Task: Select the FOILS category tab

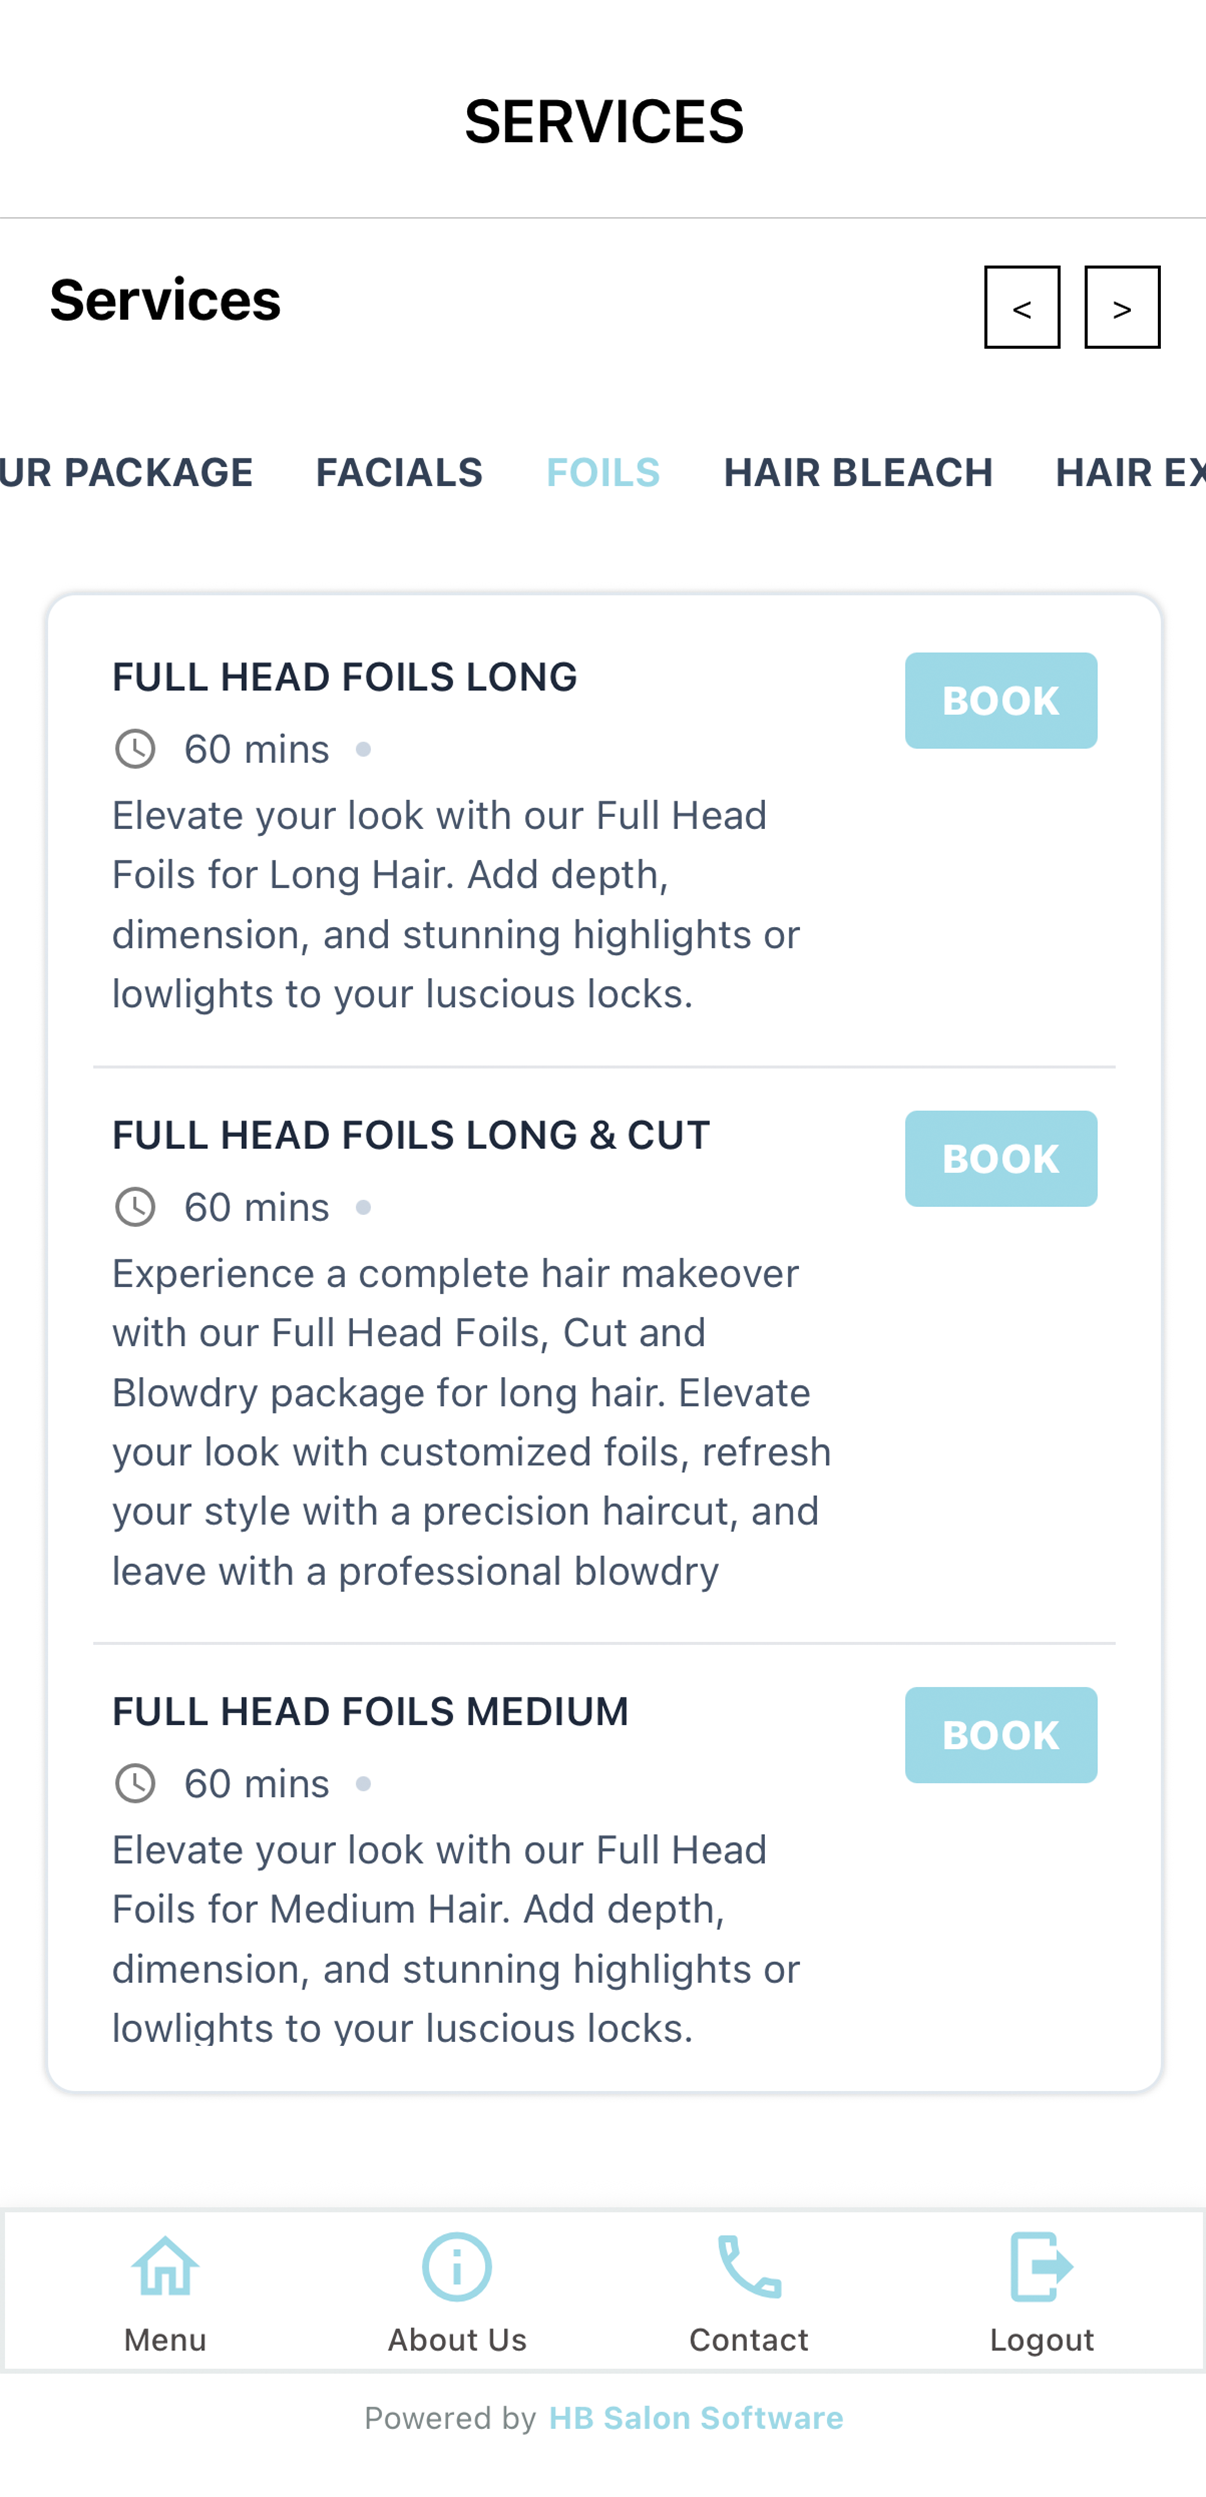Action: click(603, 472)
